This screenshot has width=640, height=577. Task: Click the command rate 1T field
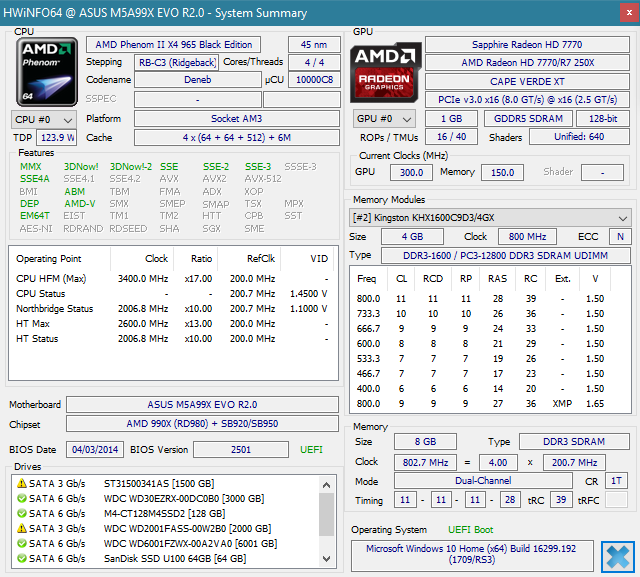click(616, 481)
